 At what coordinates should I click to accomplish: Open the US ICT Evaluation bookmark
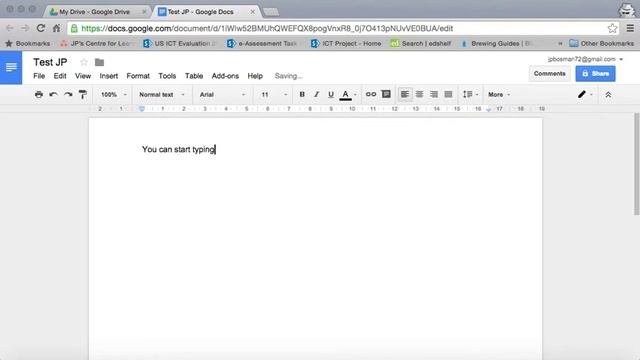click(180, 43)
